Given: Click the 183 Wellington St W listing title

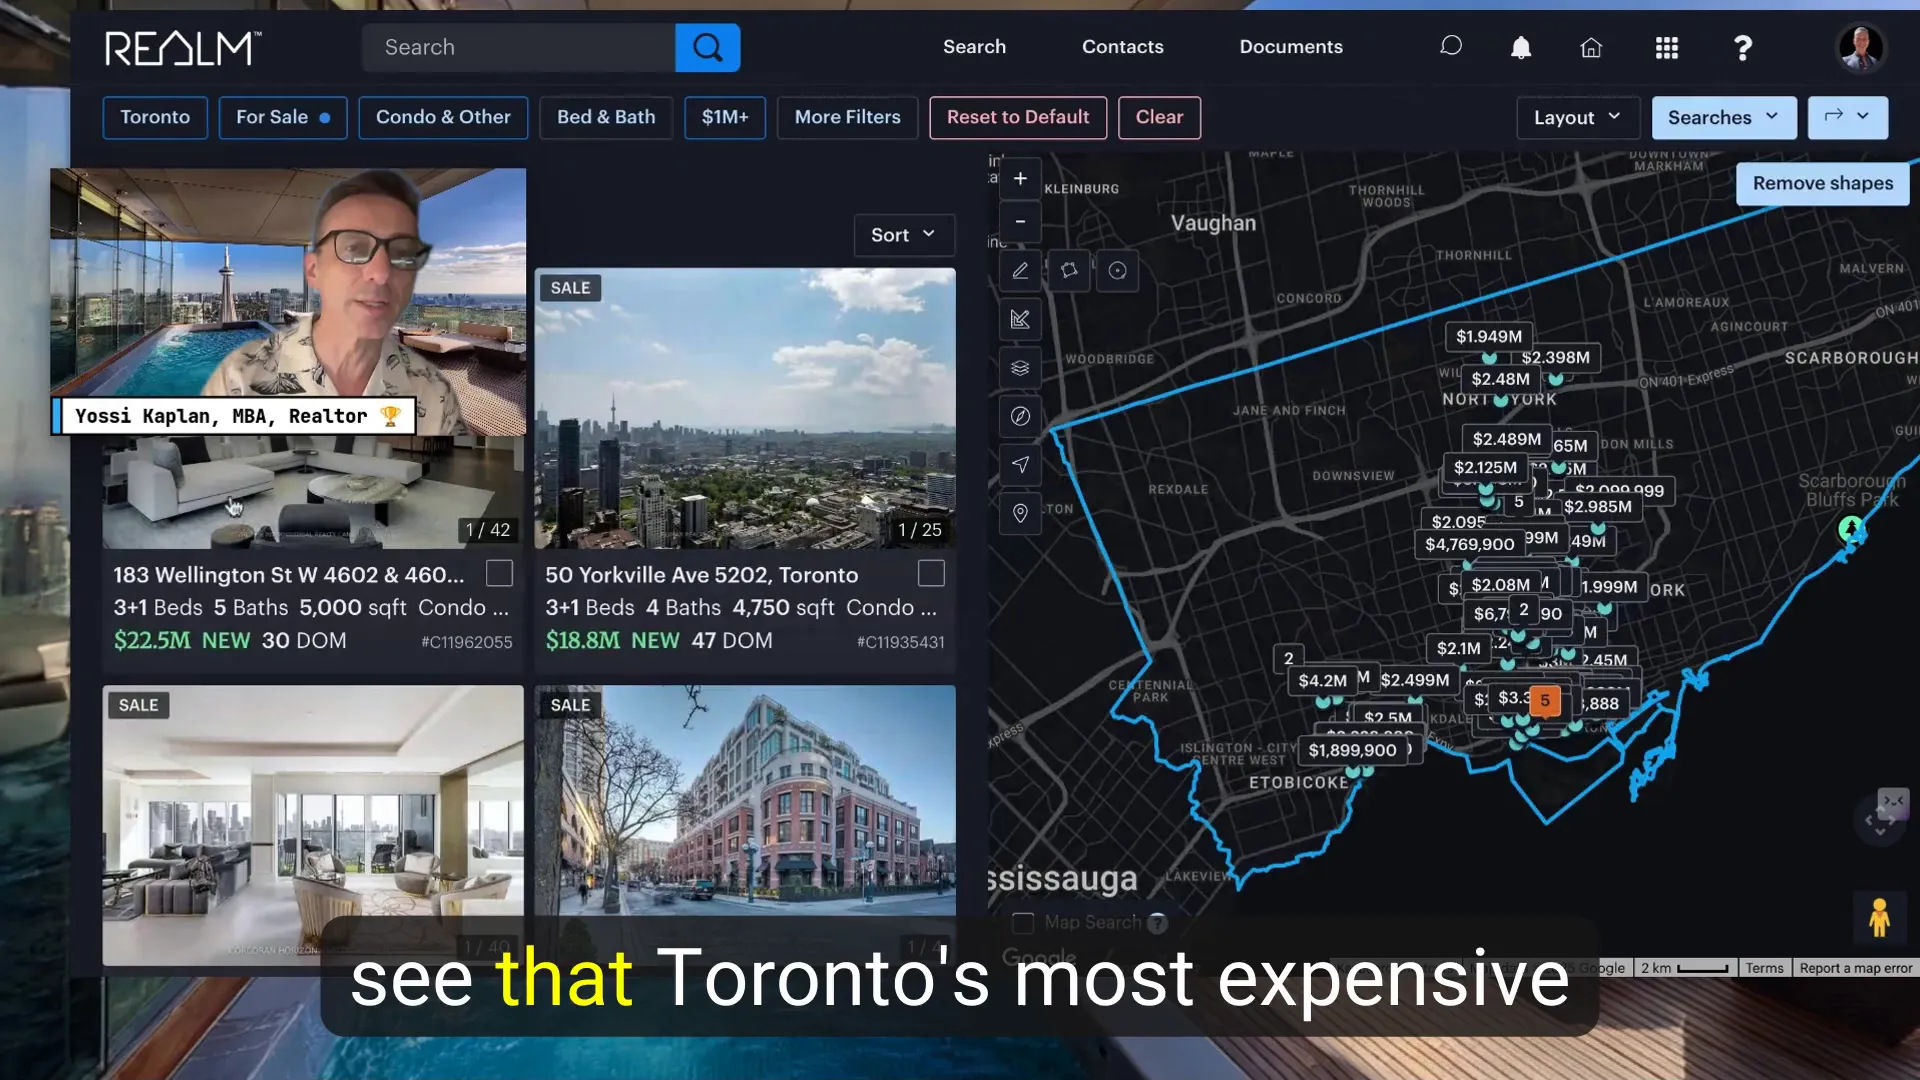Looking at the screenshot, I should pyautogui.click(x=289, y=575).
